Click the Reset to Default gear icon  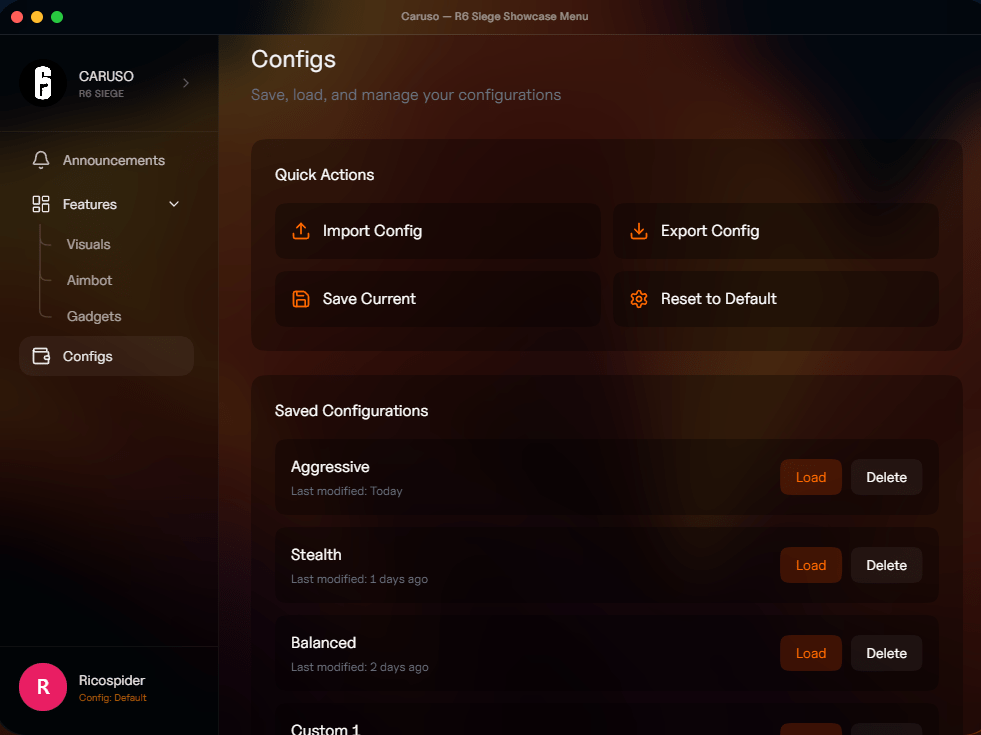pyautogui.click(x=639, y=299)
